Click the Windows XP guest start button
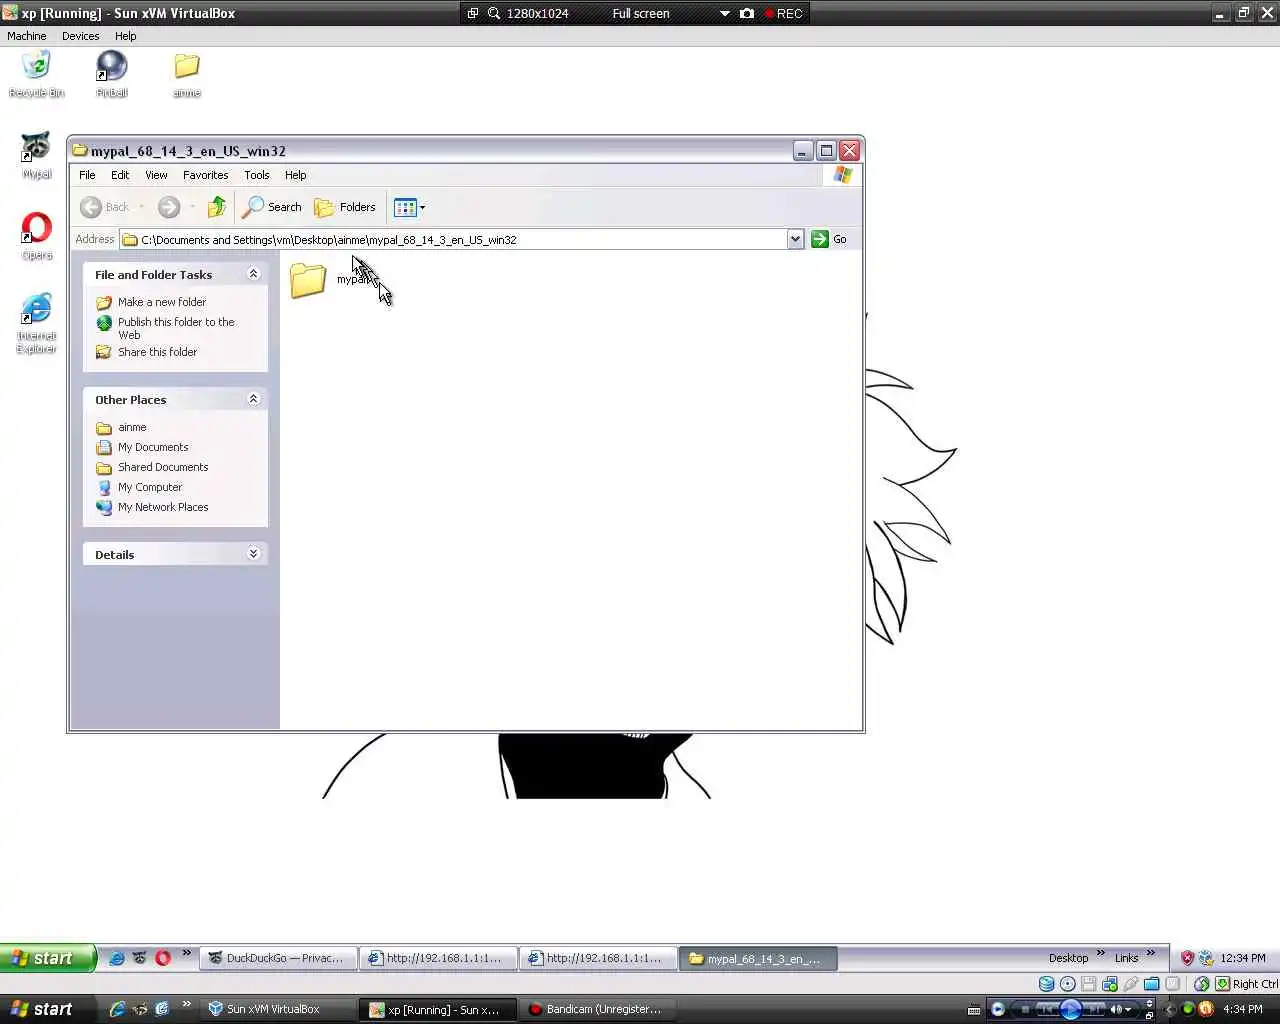This screenshot has height=1024, width=1280. coord(47,958)
